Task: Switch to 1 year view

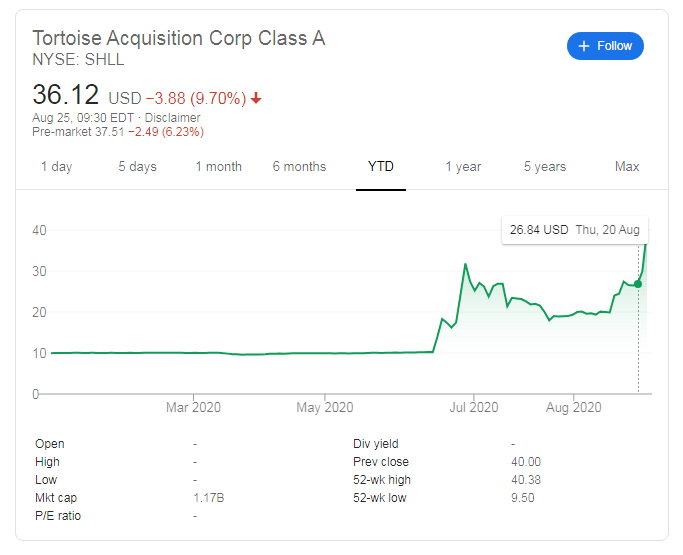Action: coord(463,167)
